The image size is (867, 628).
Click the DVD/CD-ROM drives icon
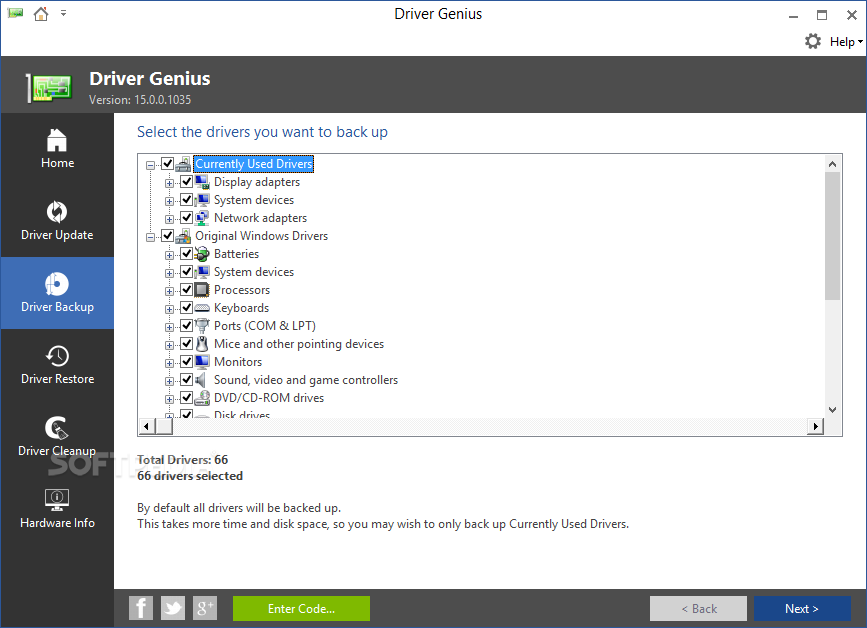202,398
